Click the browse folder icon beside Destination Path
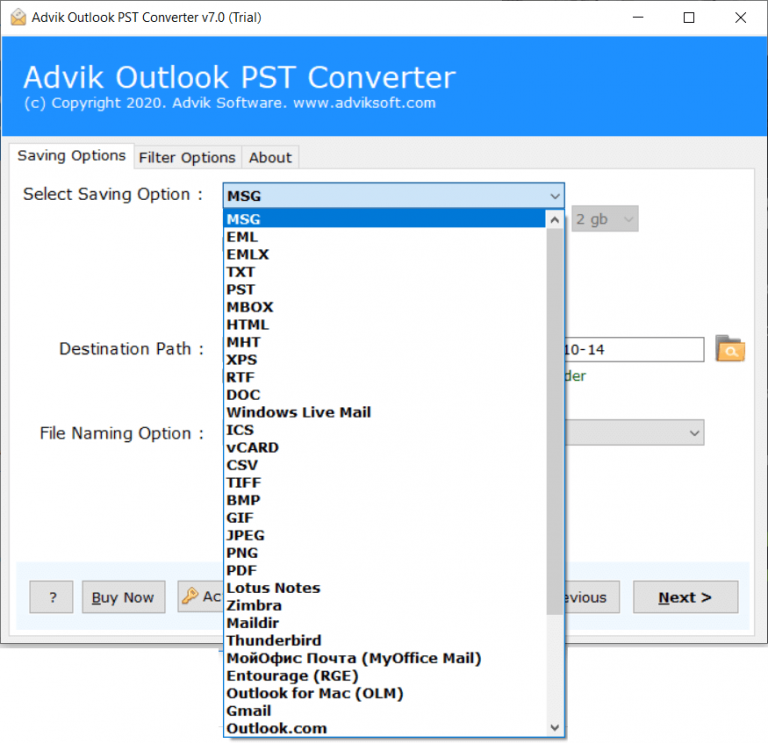The image size is (768, 743). 730,349
